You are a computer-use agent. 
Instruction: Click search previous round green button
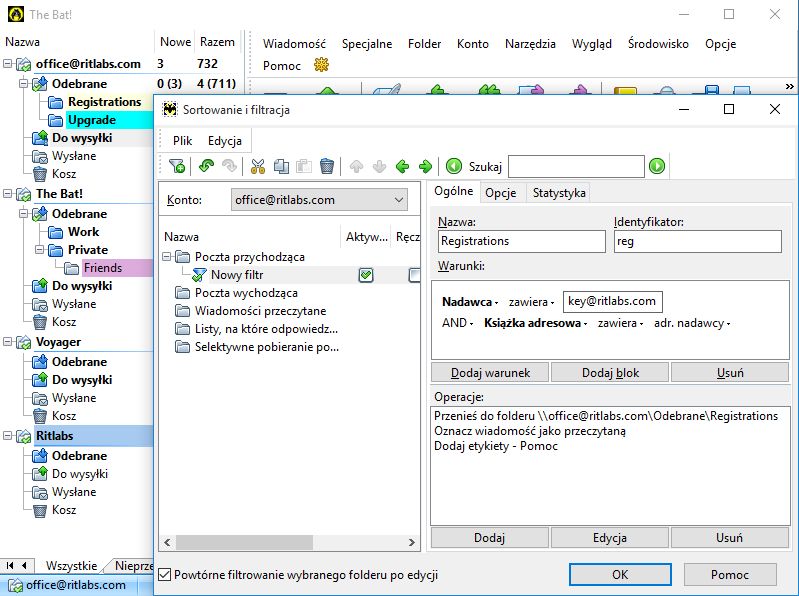click(x=454, y=166)
